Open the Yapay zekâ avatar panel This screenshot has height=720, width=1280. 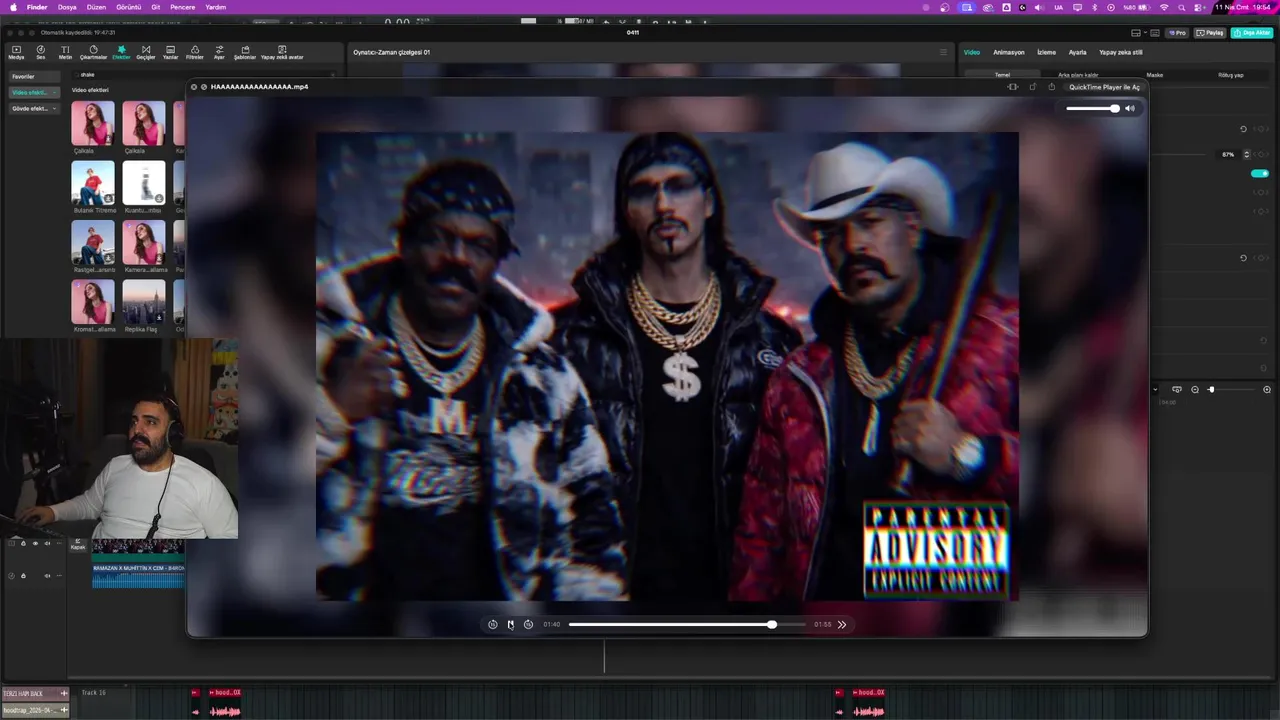tap(282, 52)
